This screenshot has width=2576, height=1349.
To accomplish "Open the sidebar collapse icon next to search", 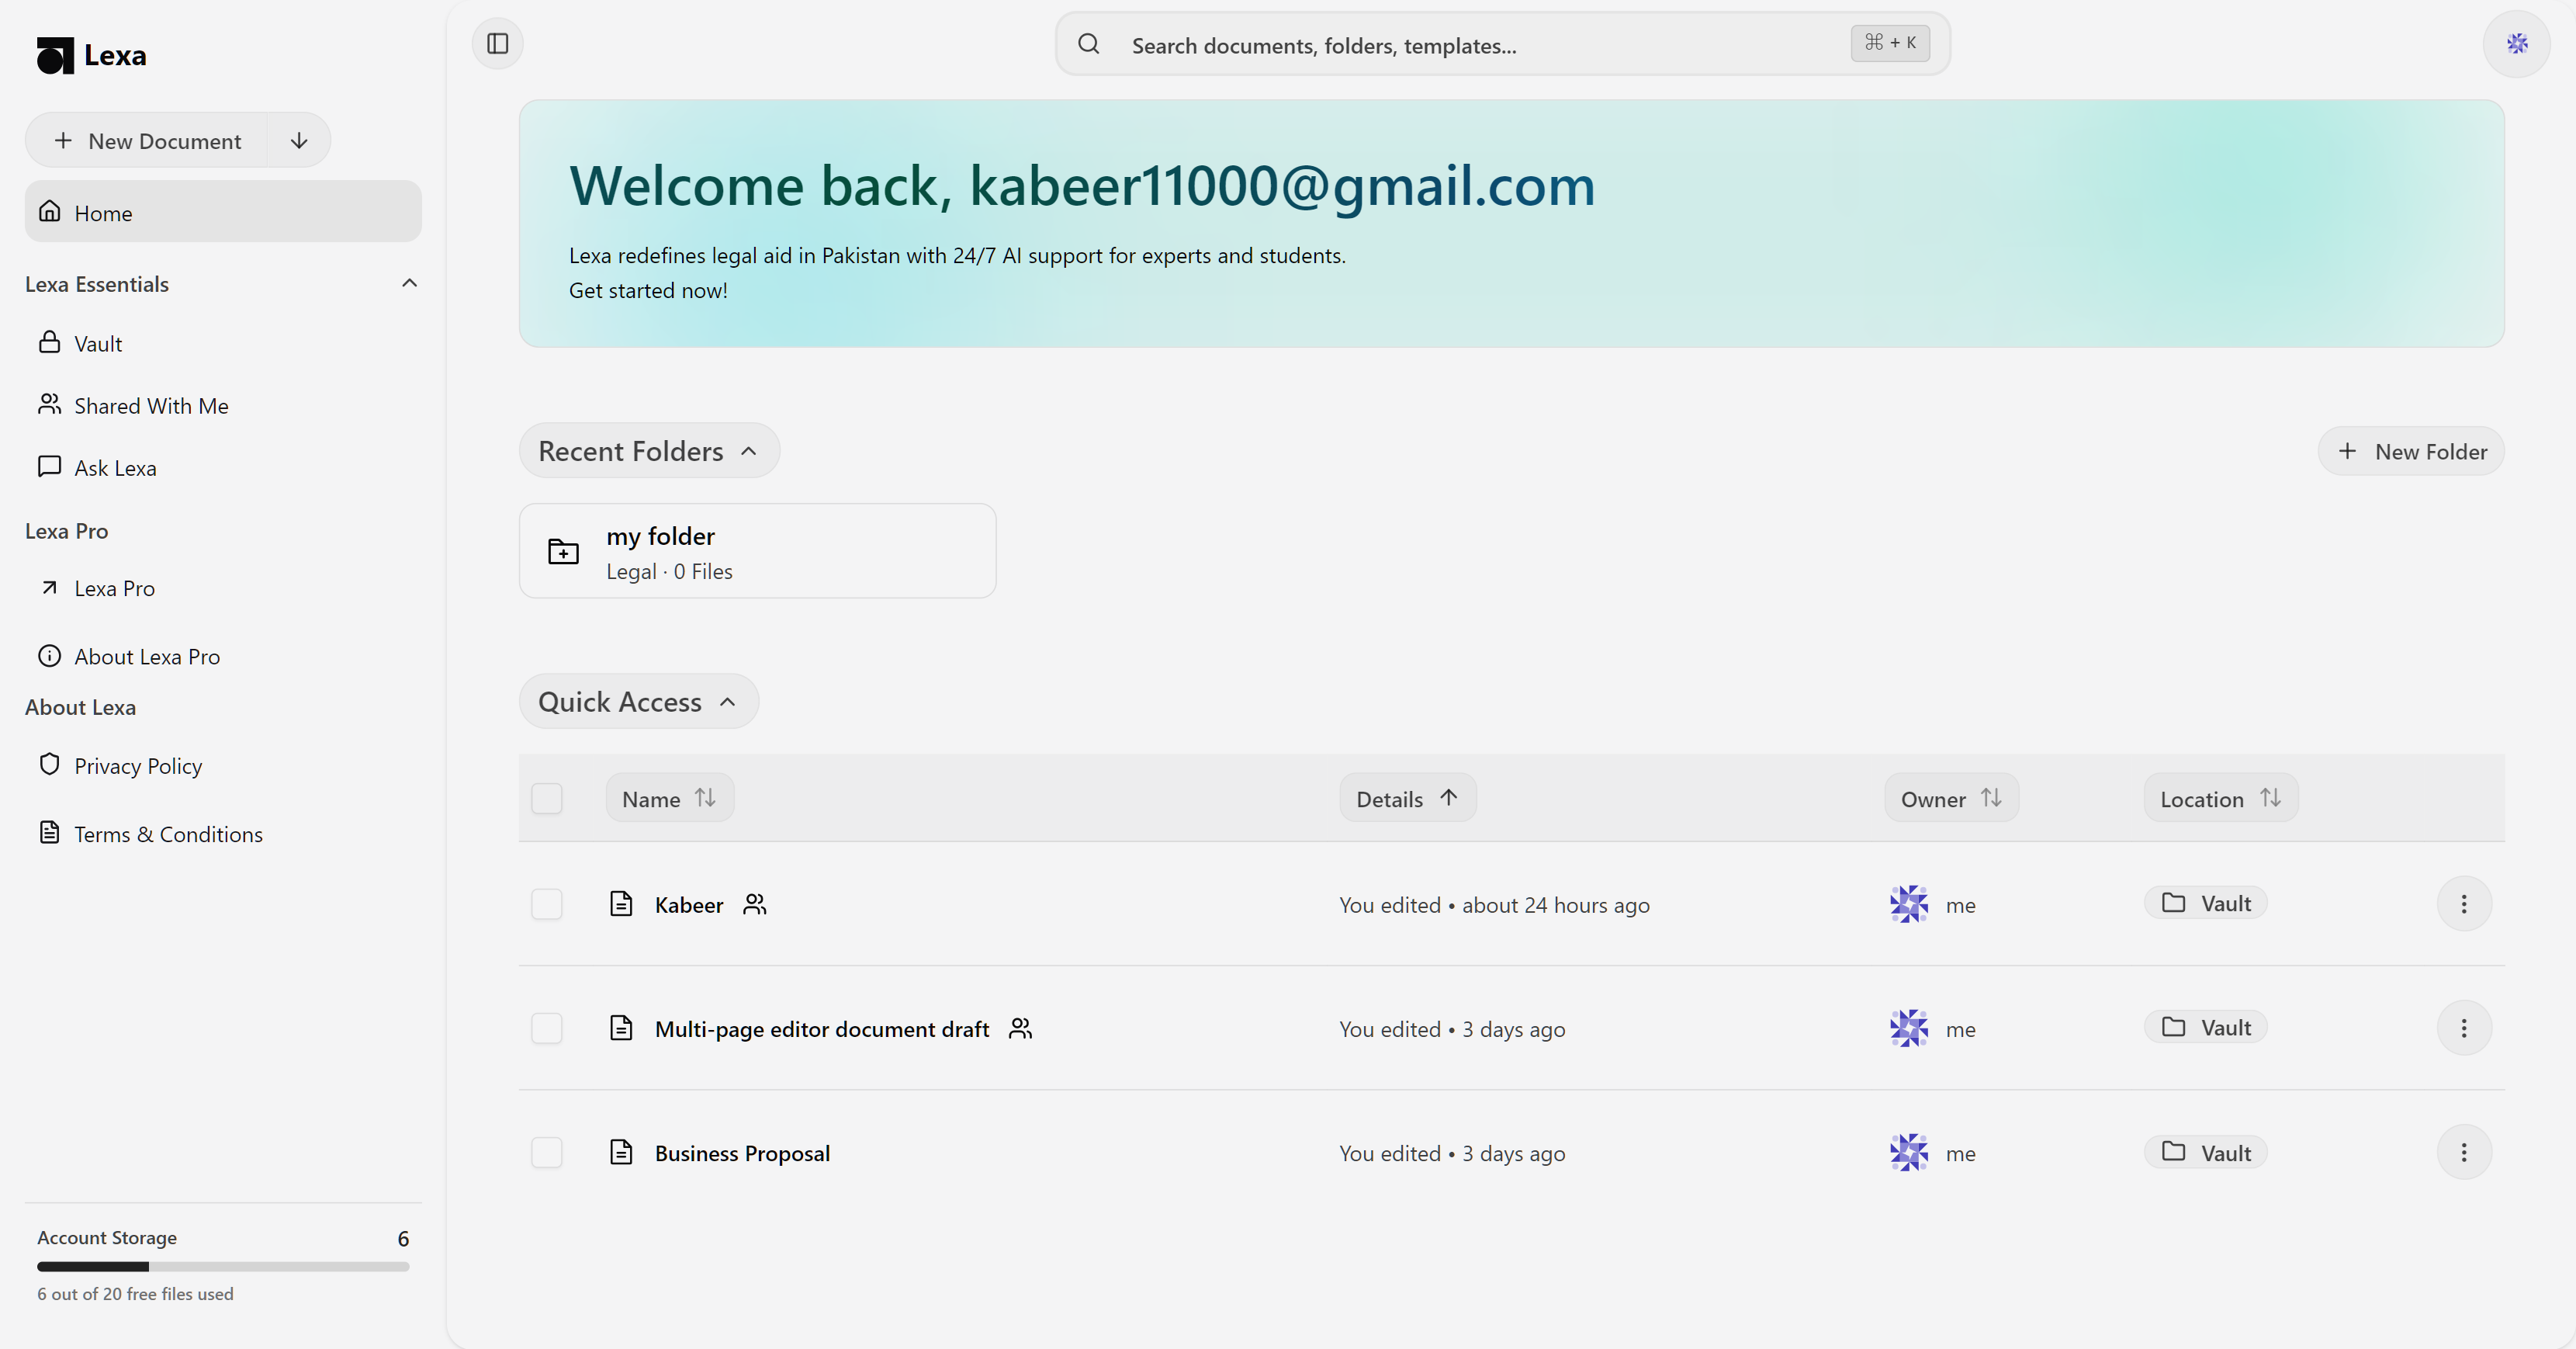I will (497, 43).
